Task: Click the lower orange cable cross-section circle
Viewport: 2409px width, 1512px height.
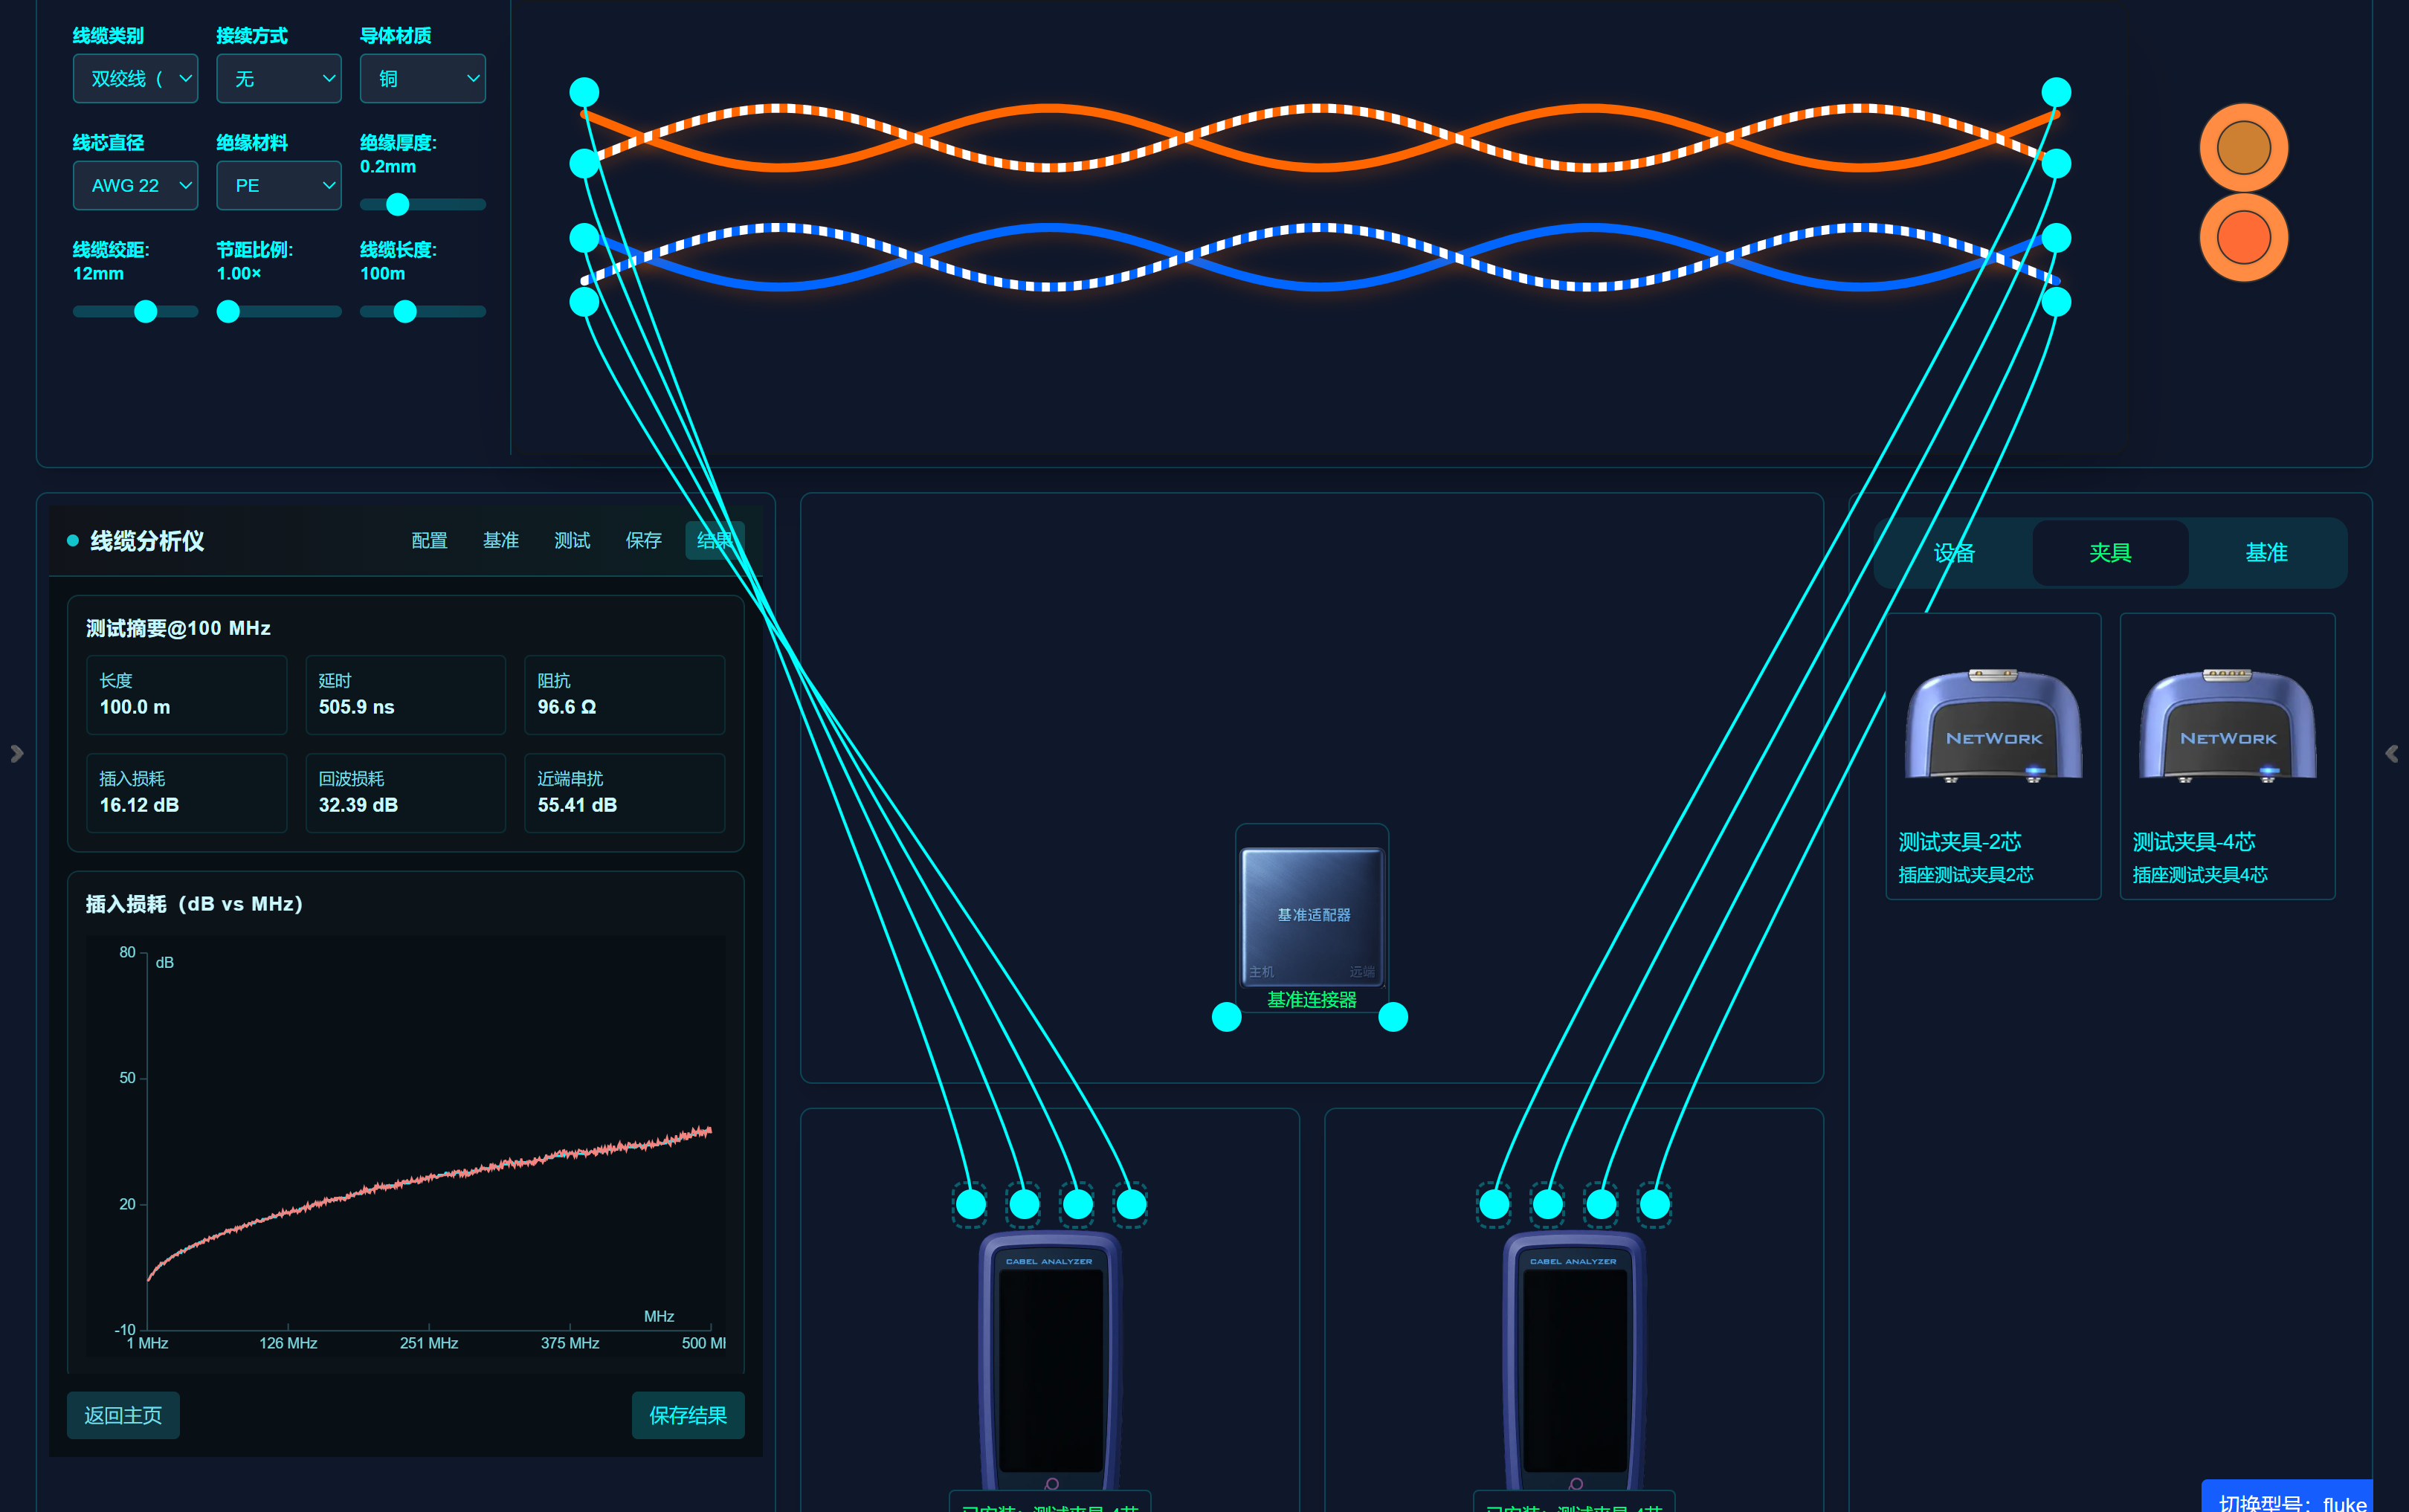Action: click(x=2243, y=237)
